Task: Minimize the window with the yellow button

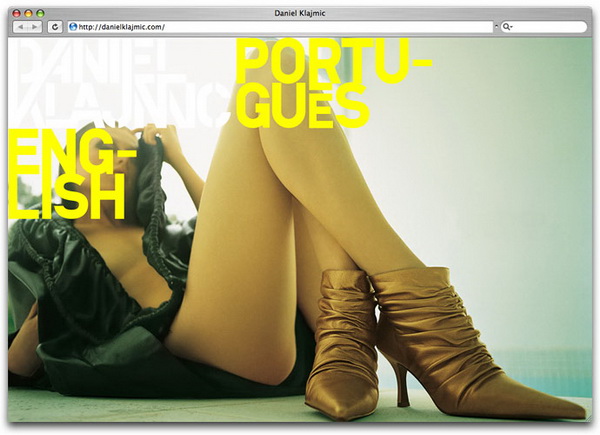Action: (28, 13)
